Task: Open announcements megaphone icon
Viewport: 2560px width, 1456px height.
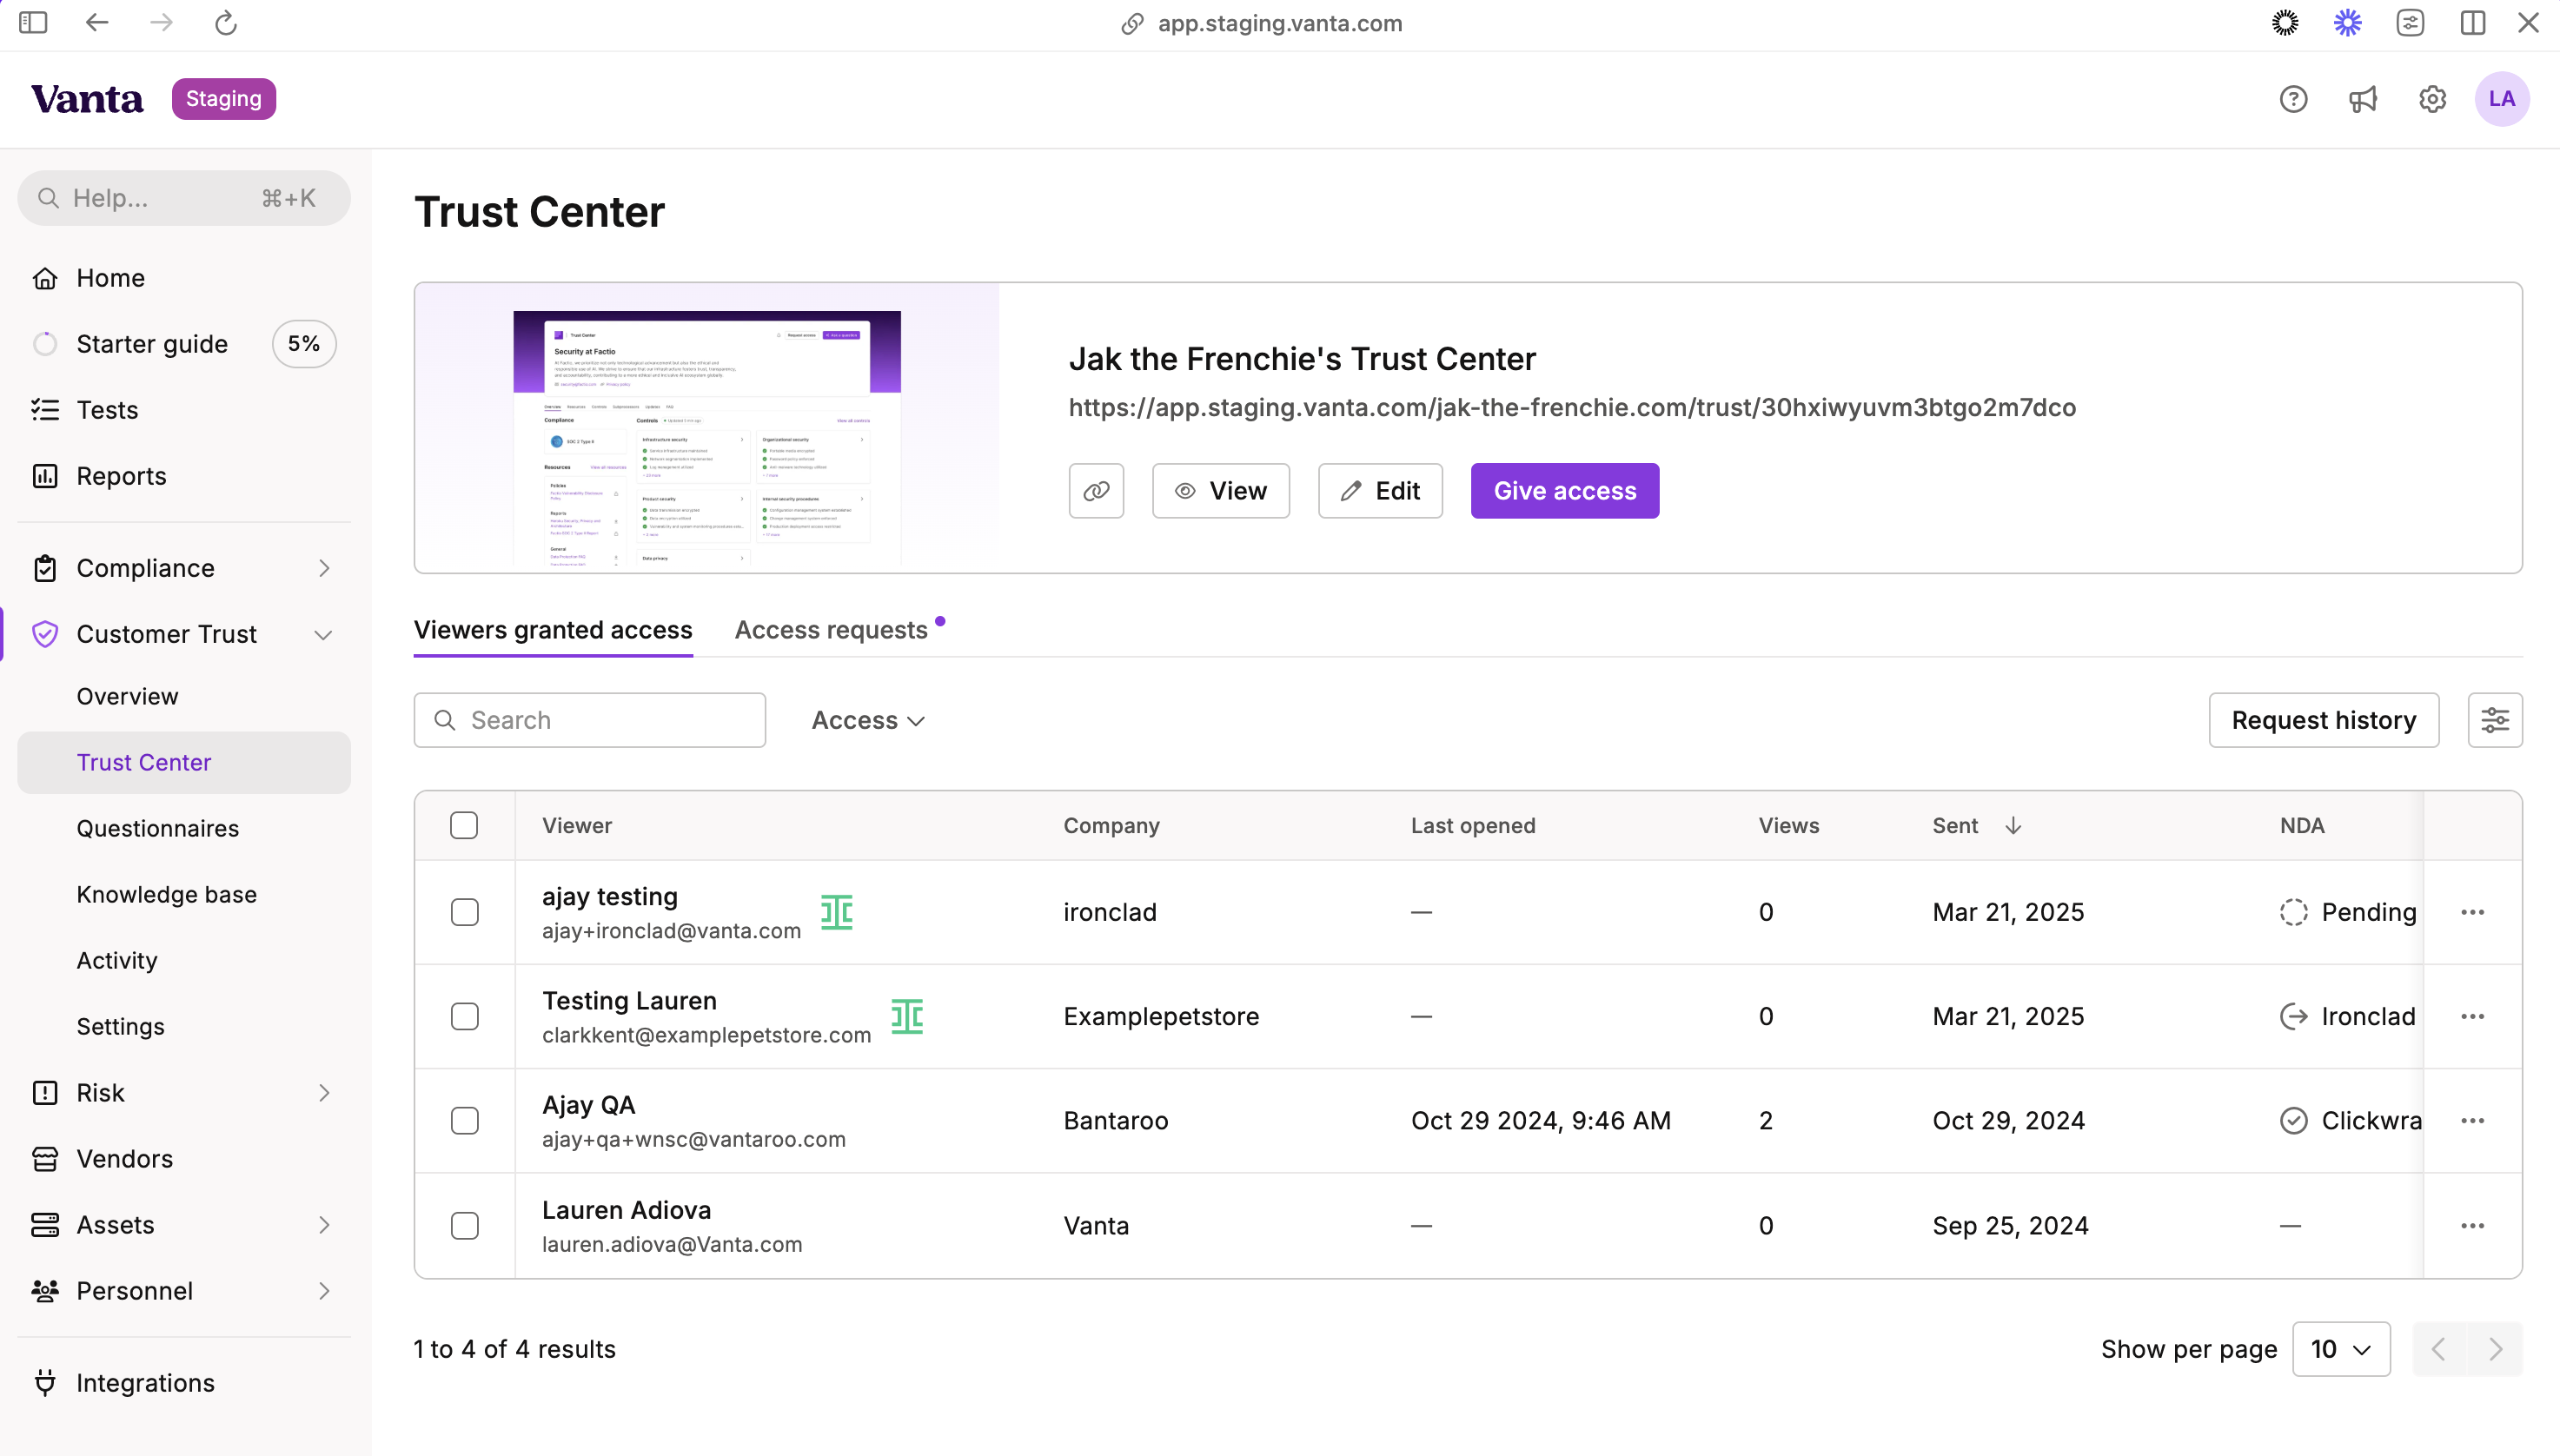Action: pyautogui.click(x=2363, y=99)
